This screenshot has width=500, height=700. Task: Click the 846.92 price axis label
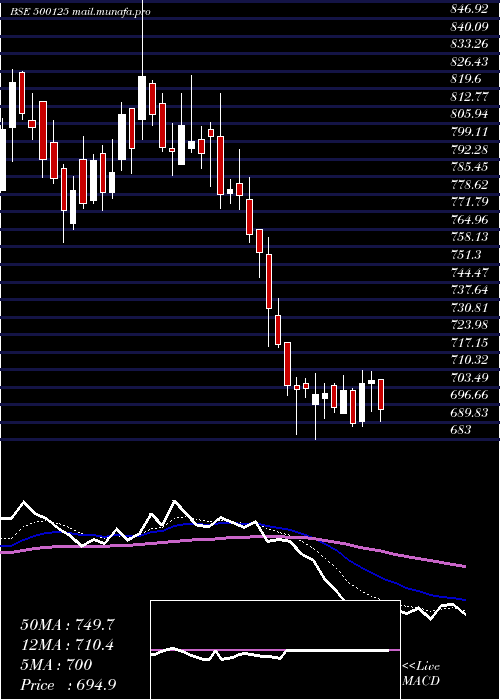tap(469, 9)
